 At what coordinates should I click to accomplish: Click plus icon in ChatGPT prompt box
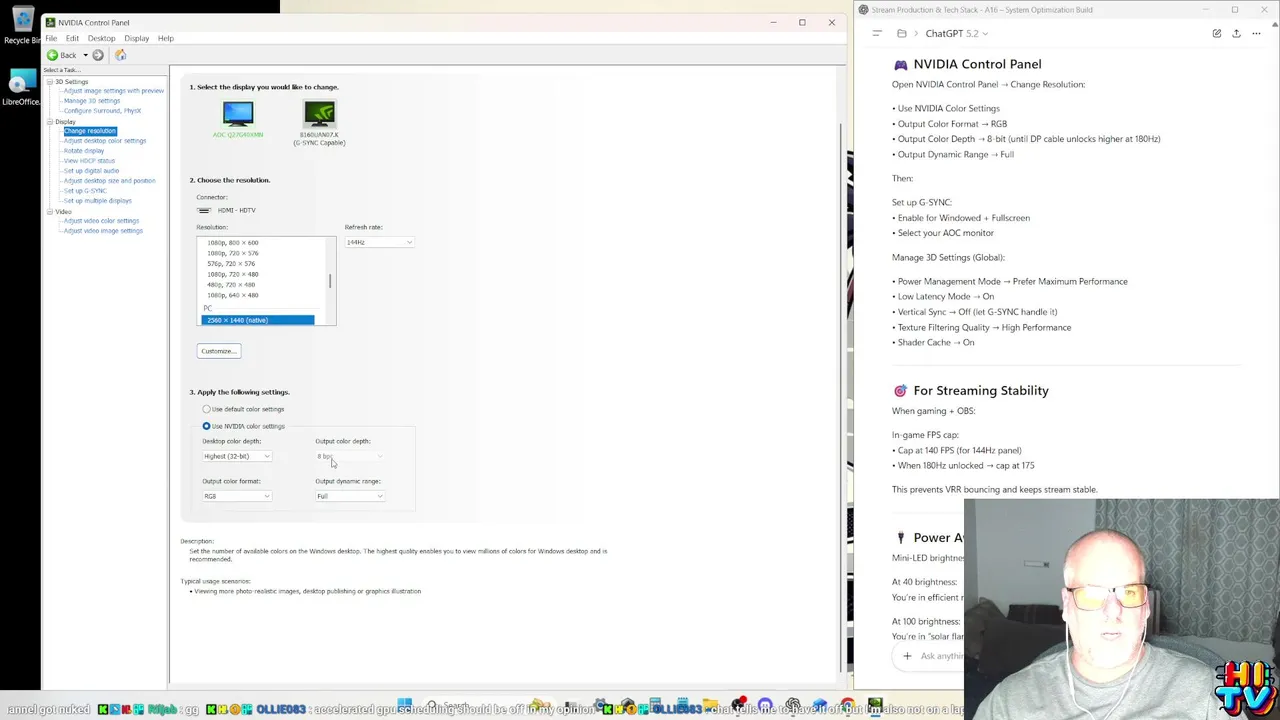907,656
